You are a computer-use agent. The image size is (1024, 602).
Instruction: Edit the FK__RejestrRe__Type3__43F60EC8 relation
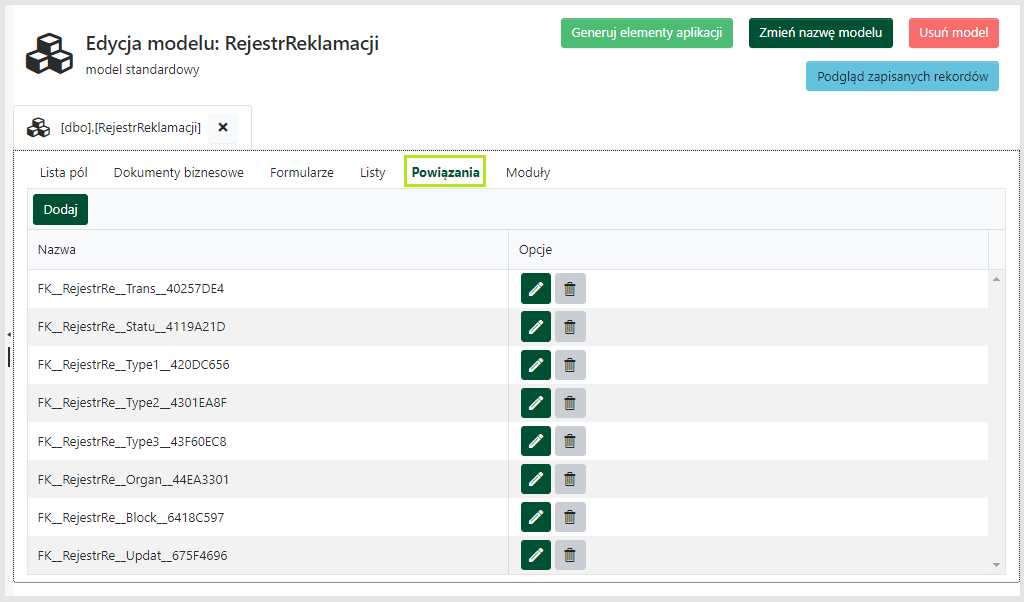[x=535, y=441]
